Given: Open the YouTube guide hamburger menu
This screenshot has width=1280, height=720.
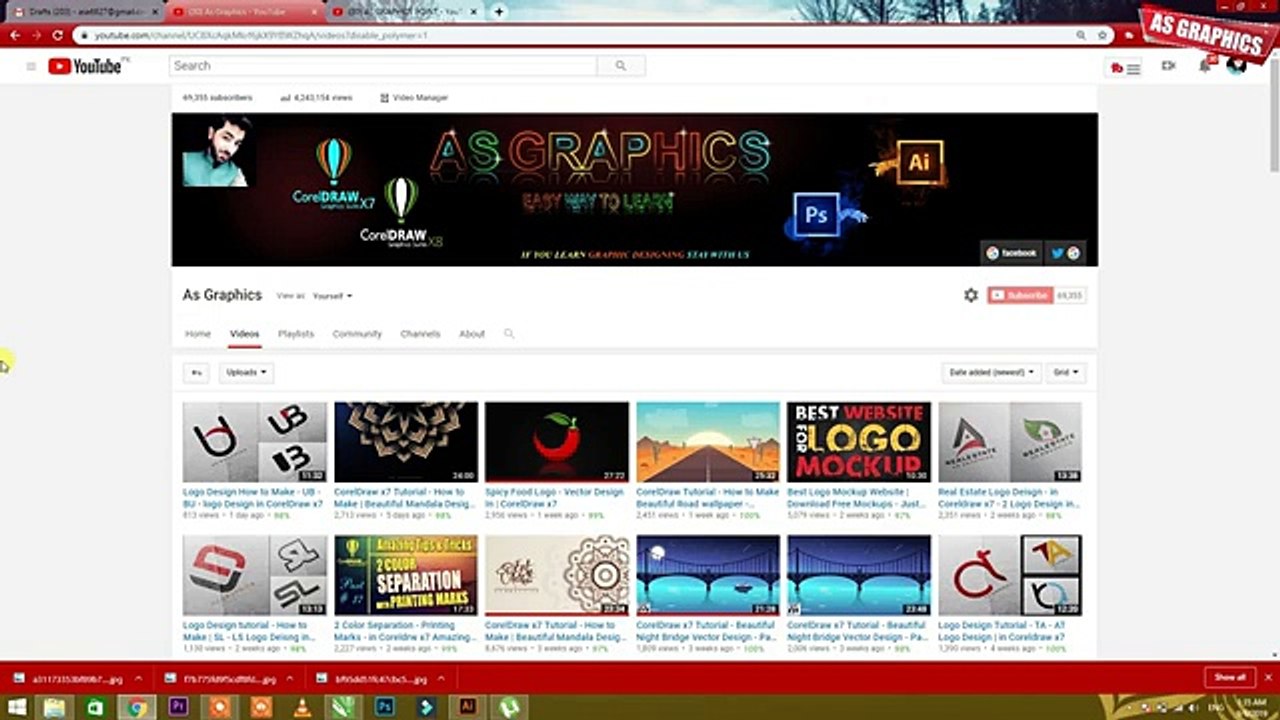Looking at the screenshot, I should [x=31, y=66].
